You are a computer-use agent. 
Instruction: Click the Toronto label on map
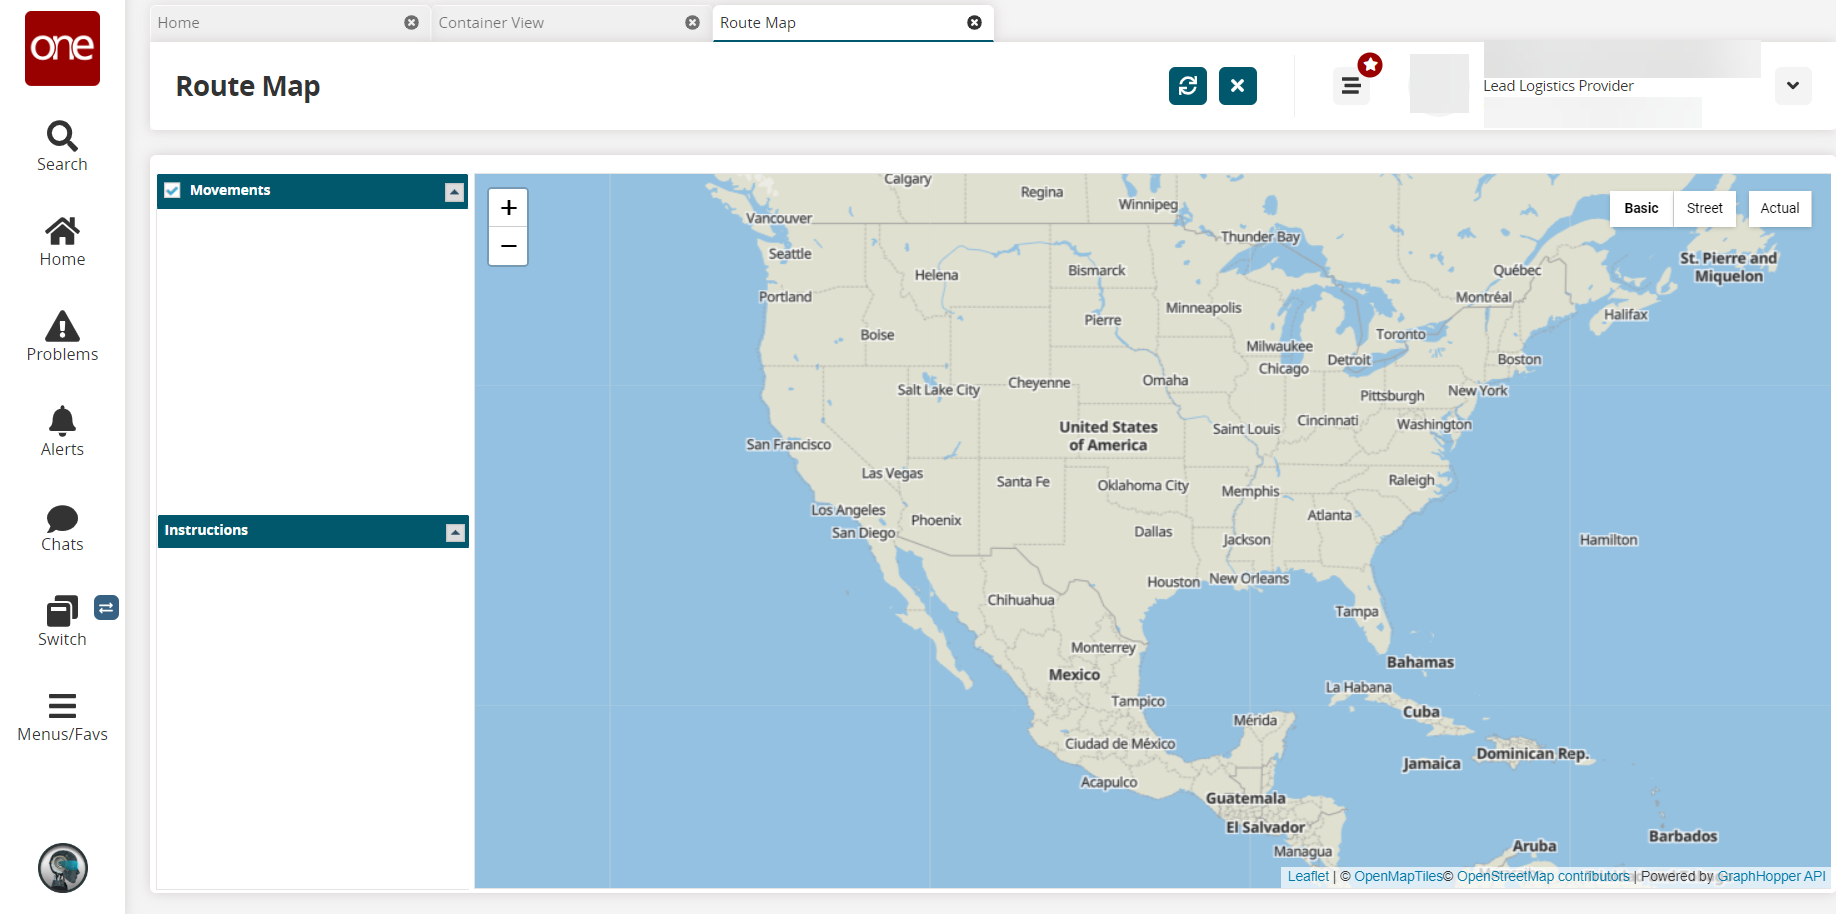[1401, 334]
